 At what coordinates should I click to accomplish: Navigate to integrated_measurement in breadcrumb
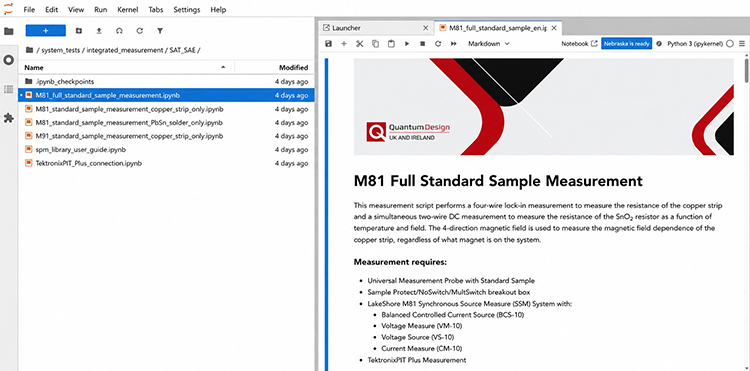pyautogui.click(x=126, y=50)
